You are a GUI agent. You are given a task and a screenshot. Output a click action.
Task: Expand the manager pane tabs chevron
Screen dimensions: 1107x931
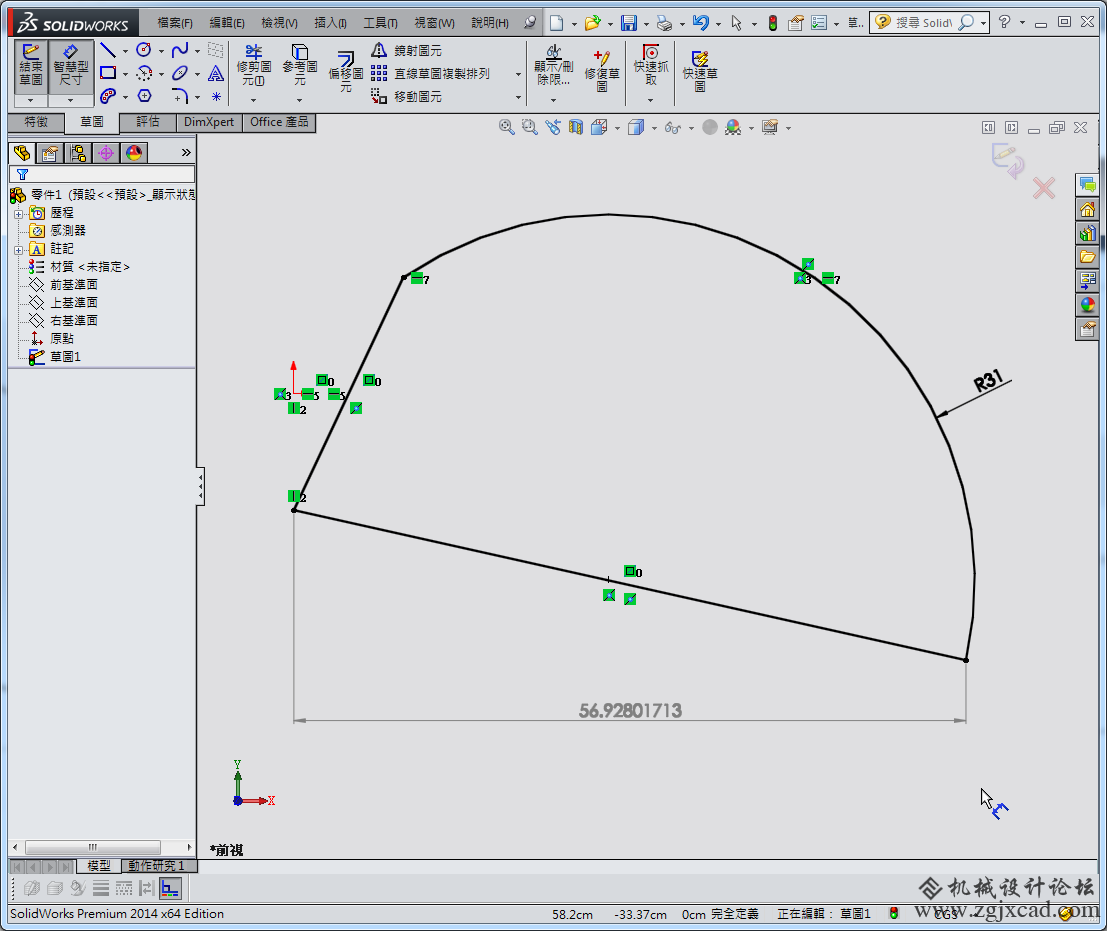click(x=186, y=152)
